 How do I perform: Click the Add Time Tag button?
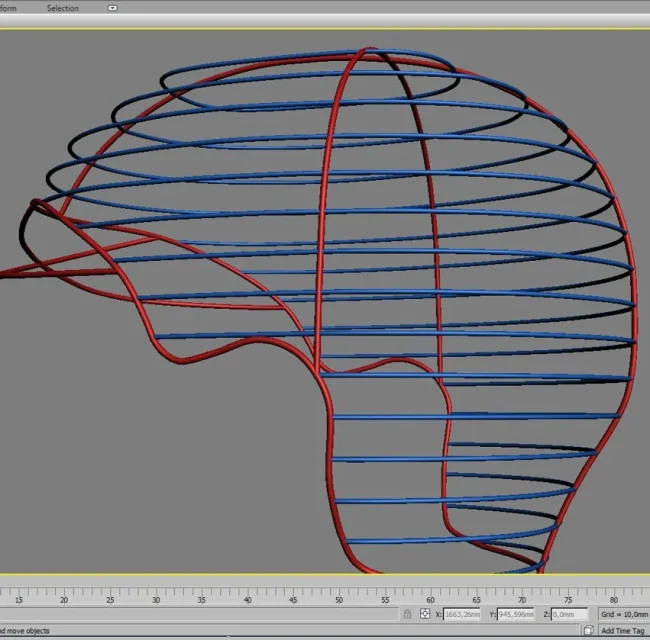pyautogui.click(x=622, y=631)
